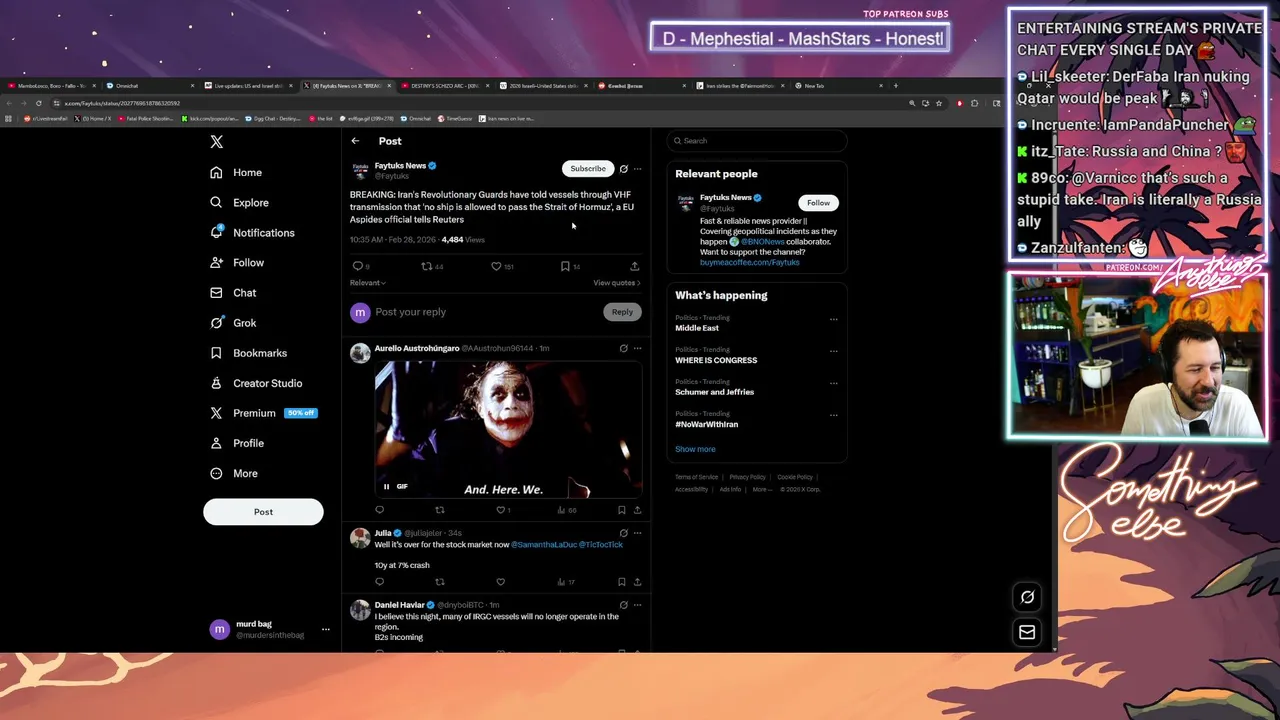Screen dimensions: 1280x720
Task: Click the grey Reply button
Action: click(x=622, y=312)
